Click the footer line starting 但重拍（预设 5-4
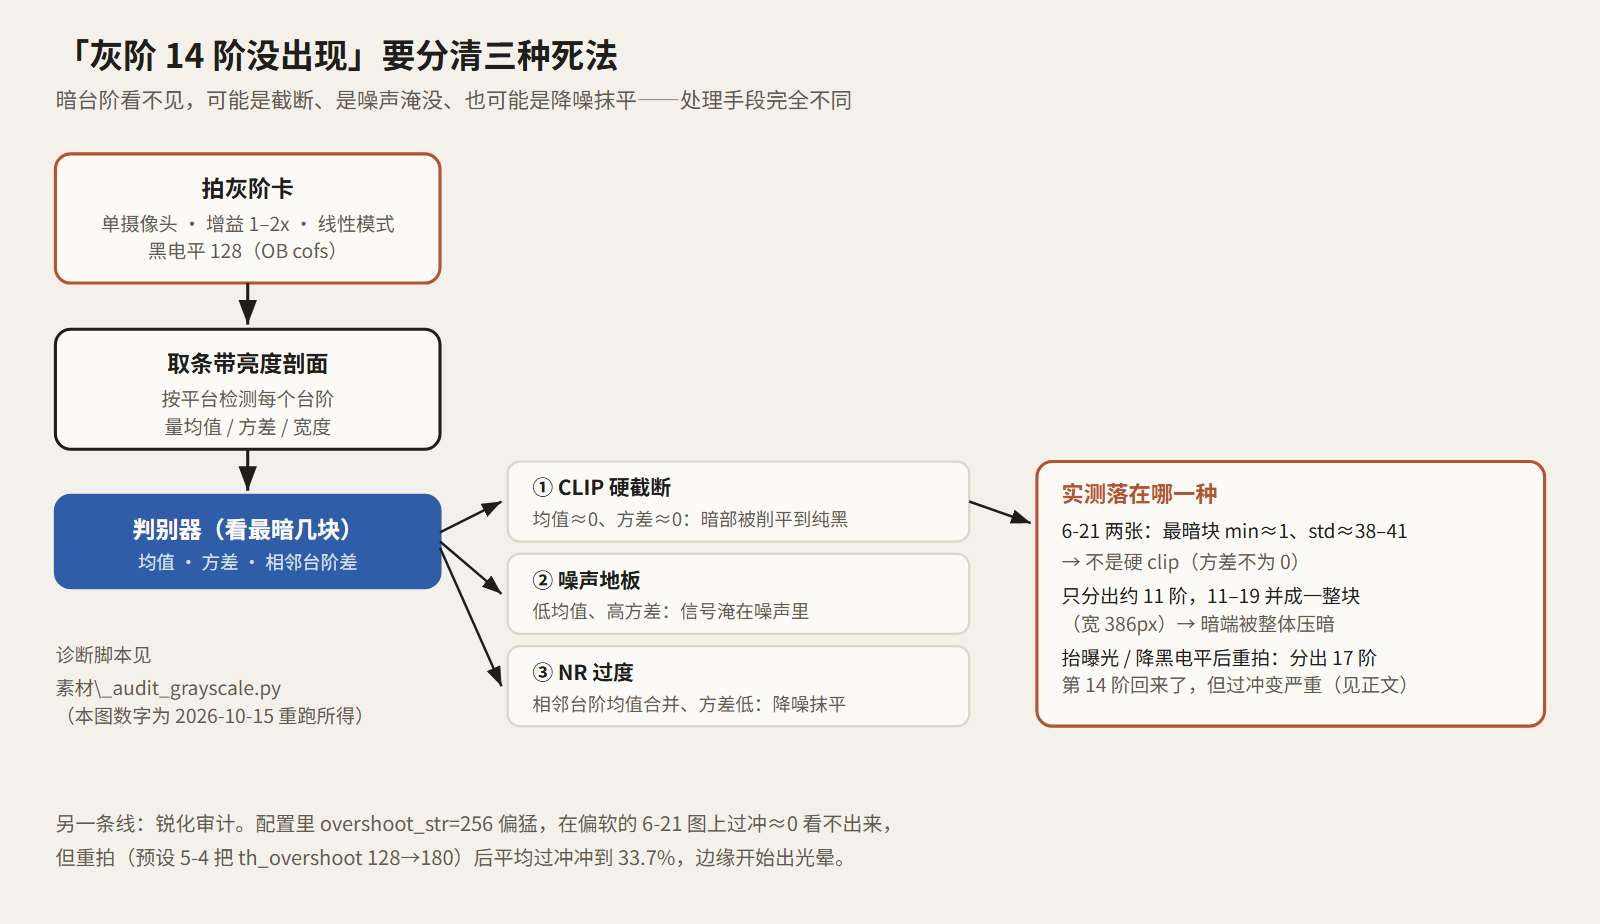The image size is (1600, 924). point(452,858)
